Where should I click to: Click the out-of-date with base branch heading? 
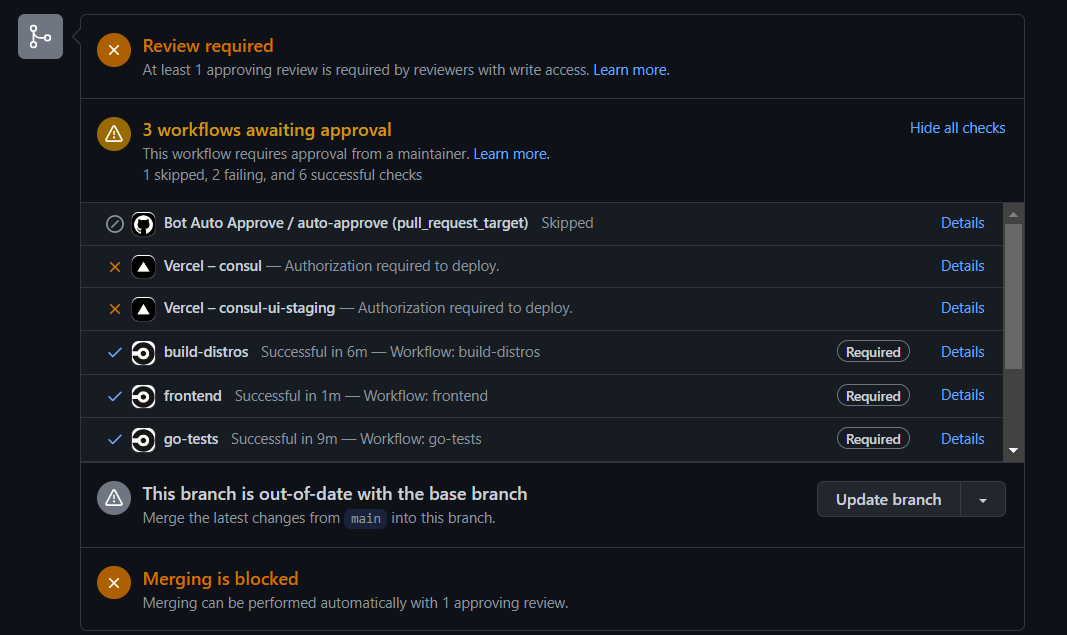click(335, 493)
